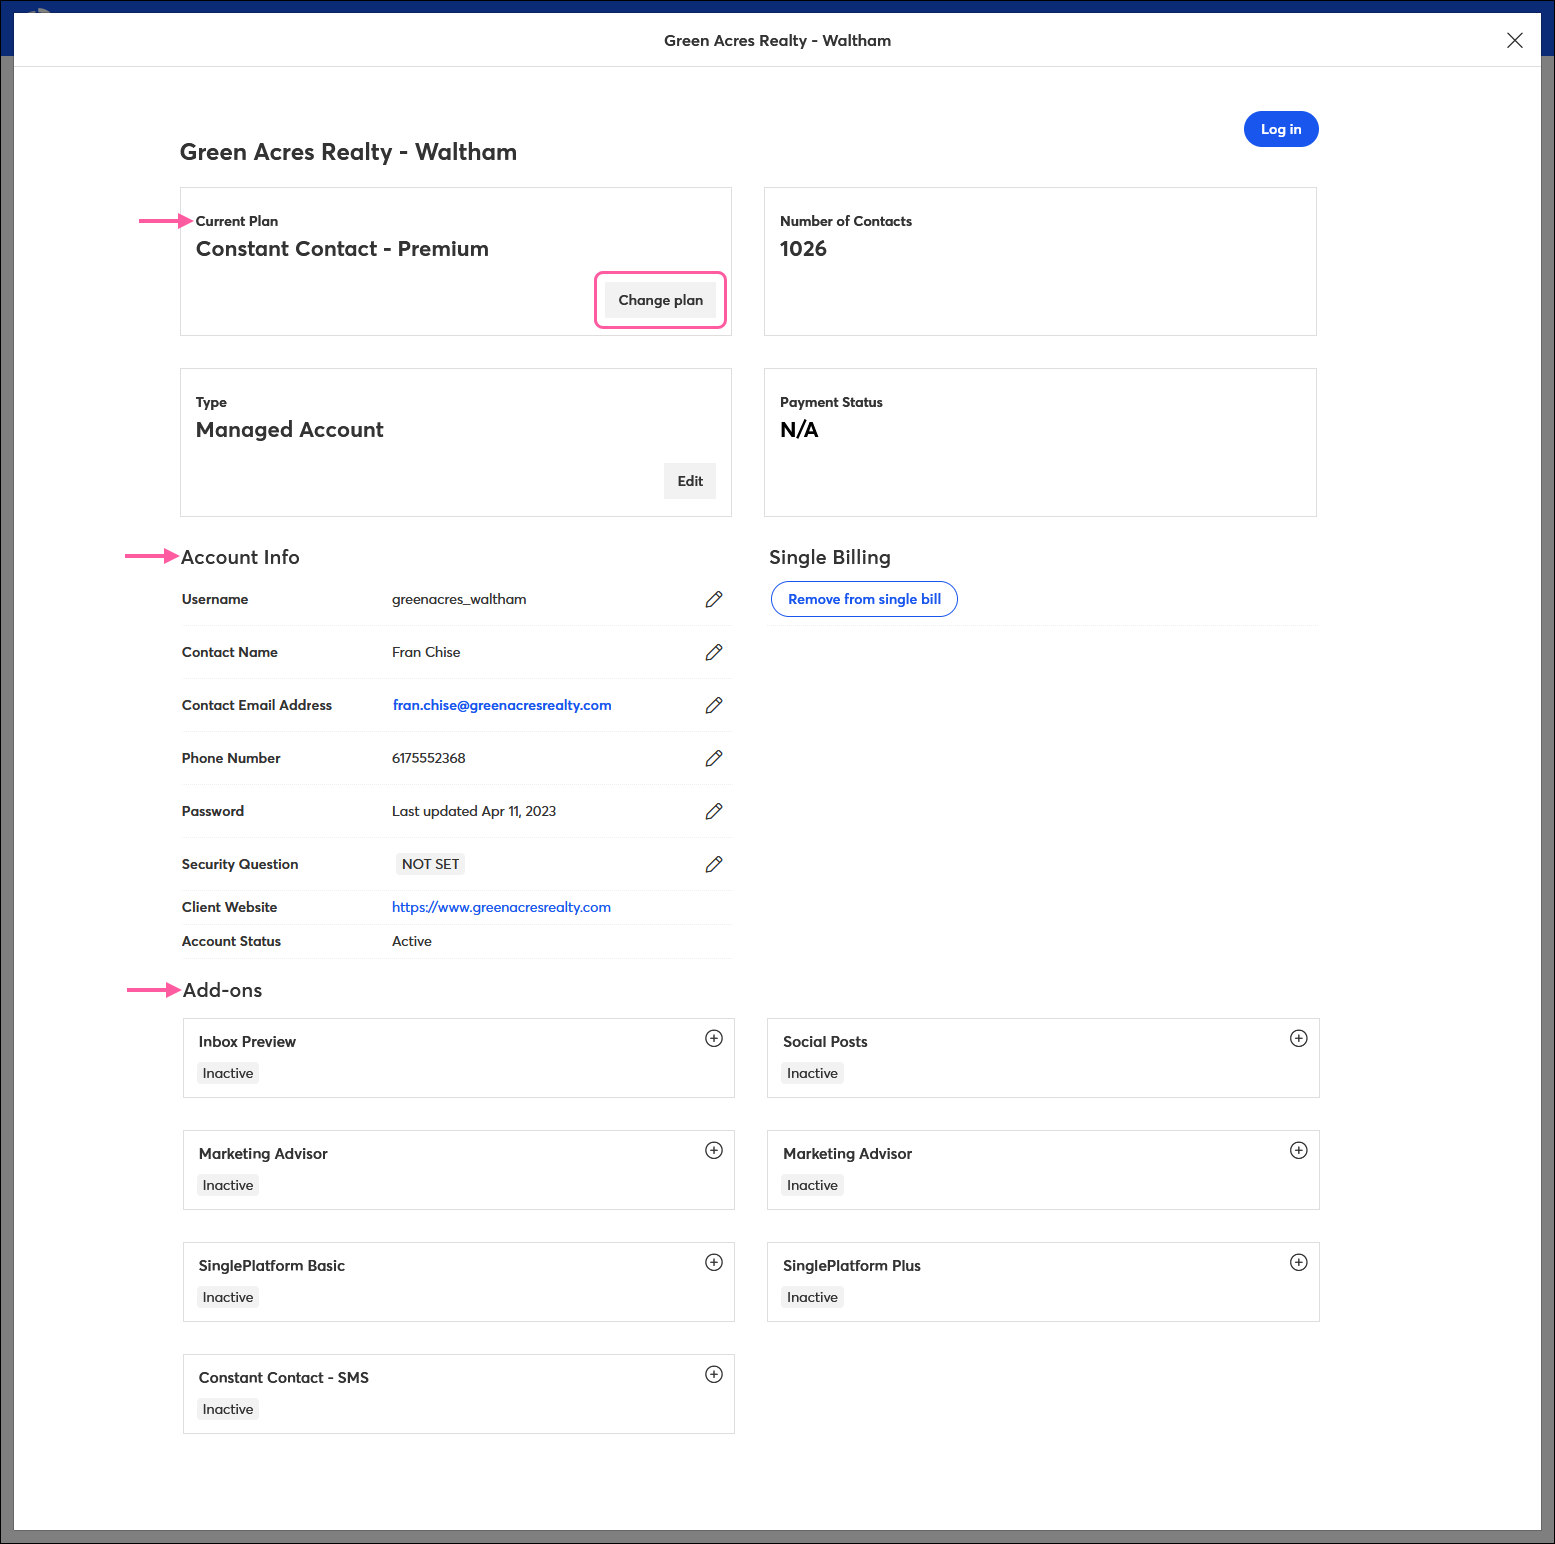Click the Inactive badge under Constant Contact - SMS

pos(228,1409)
